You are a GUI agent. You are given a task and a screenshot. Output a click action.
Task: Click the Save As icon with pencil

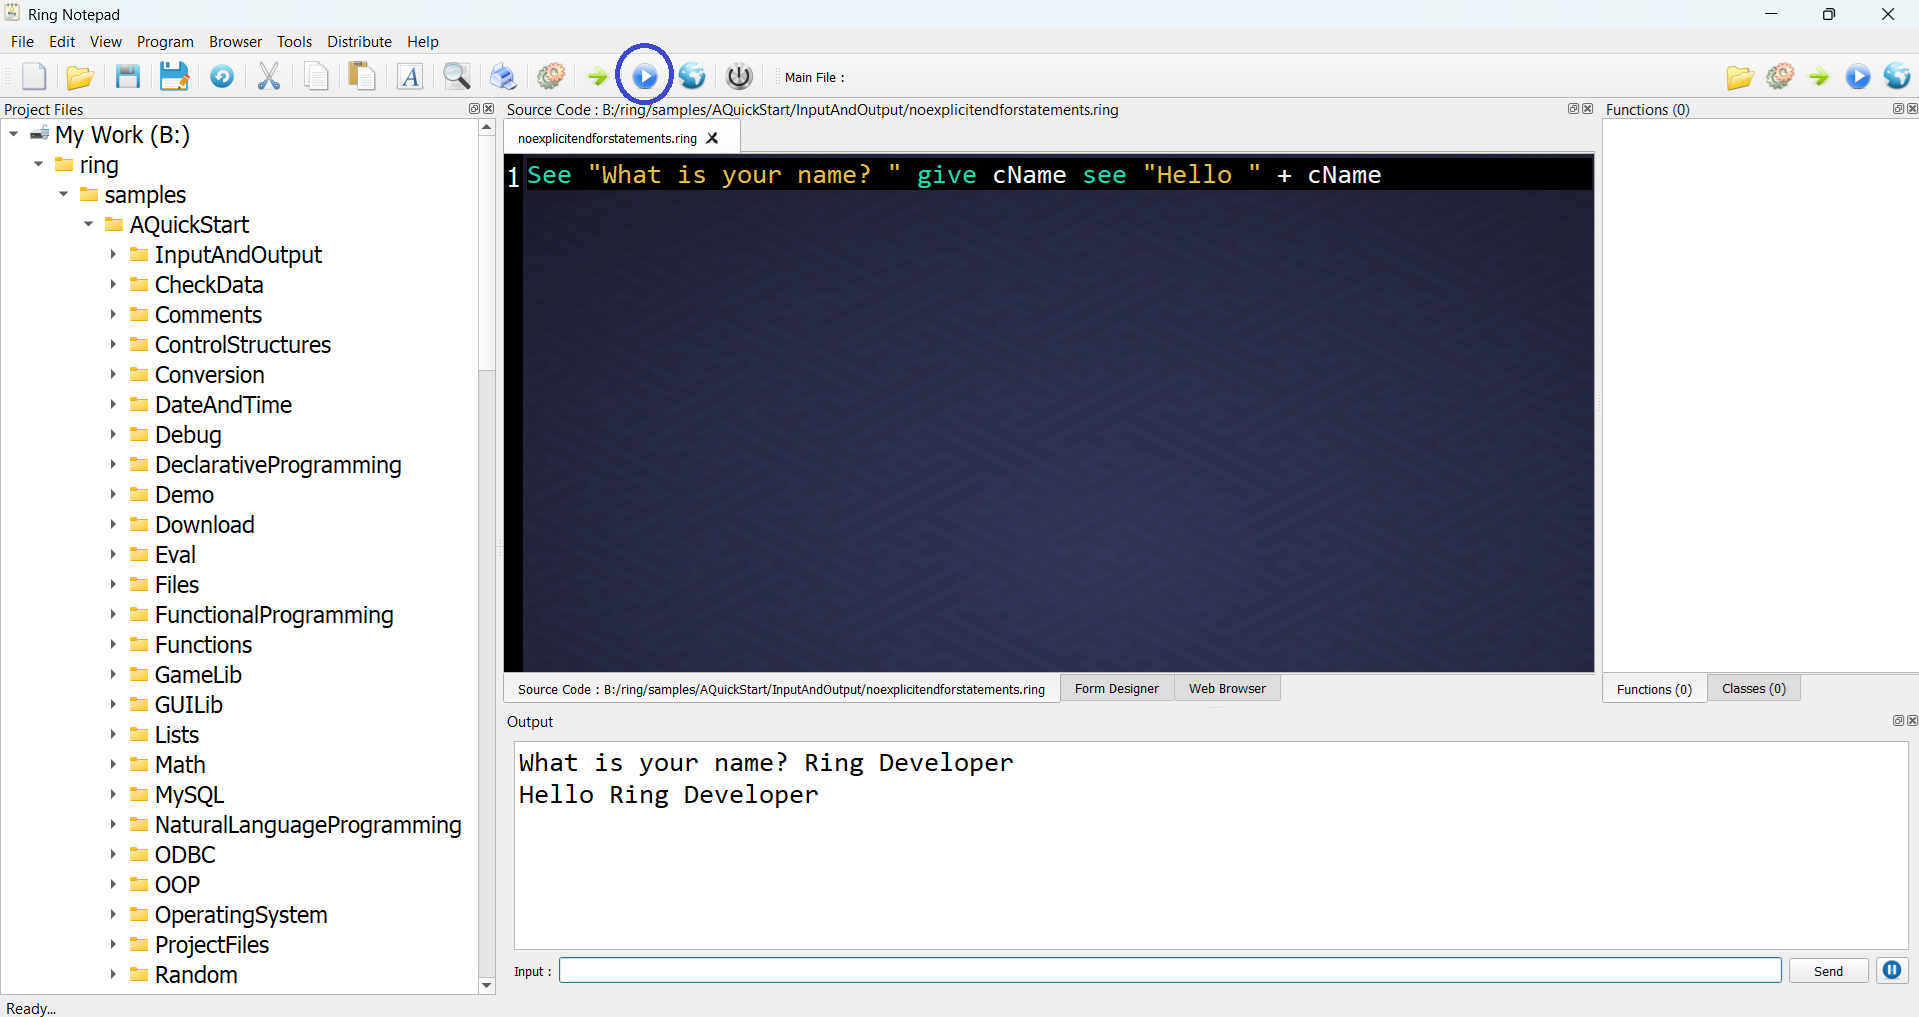174,76
